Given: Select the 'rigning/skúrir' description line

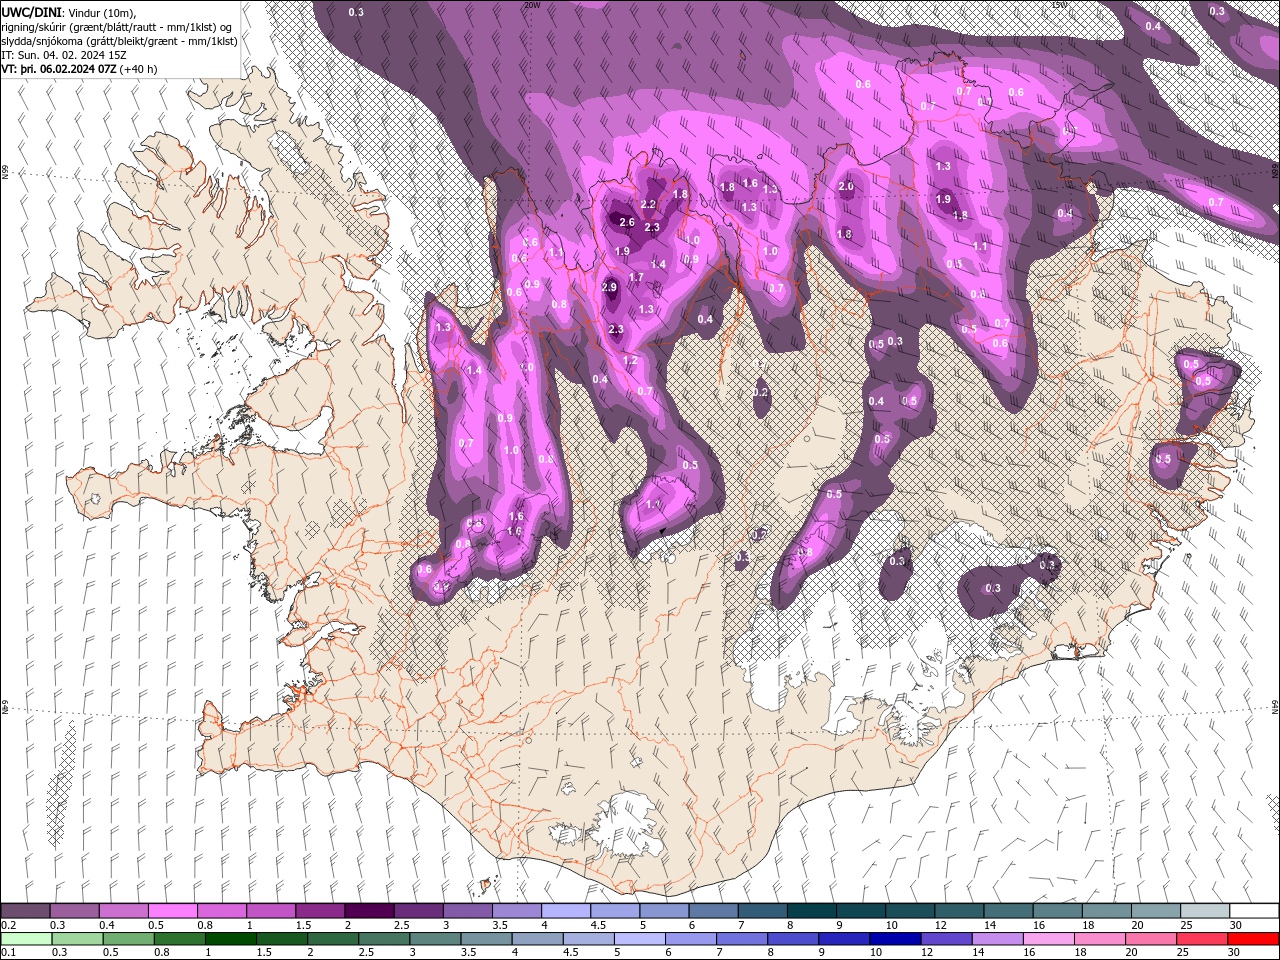Looking at the screenshot, I should pos(117,27).
